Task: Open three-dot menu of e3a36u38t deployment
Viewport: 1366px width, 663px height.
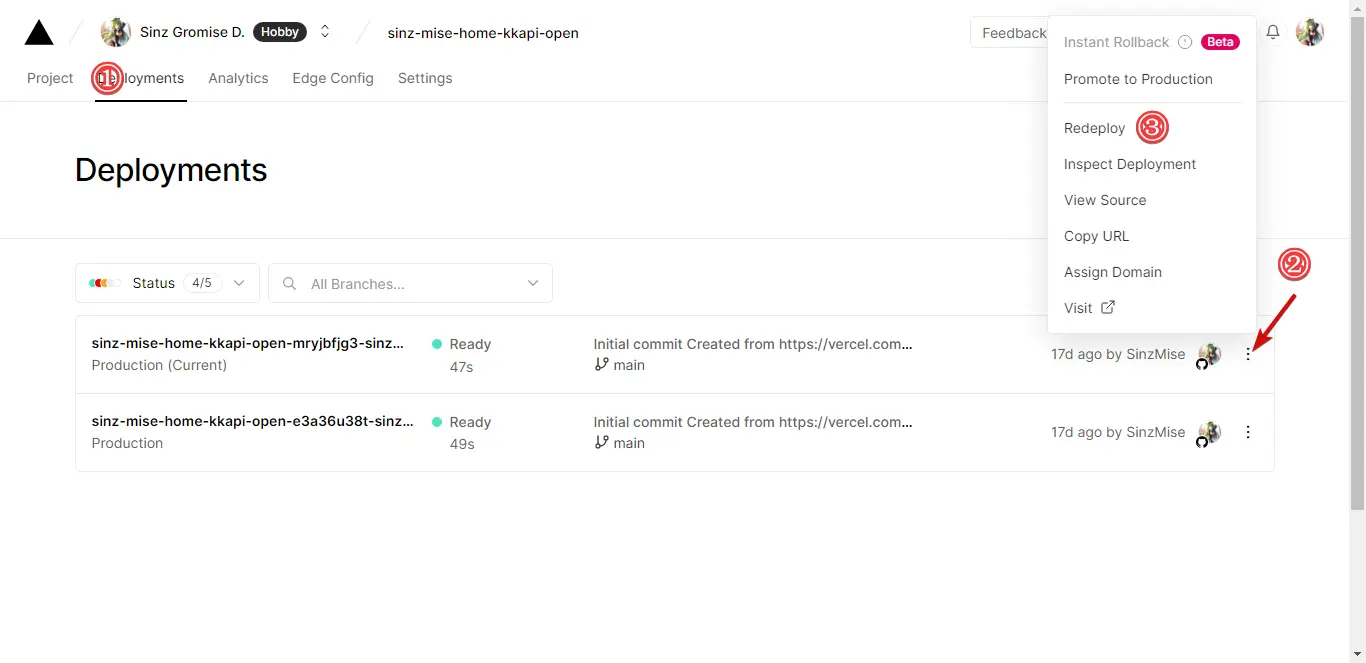Action: point(1248,432)
